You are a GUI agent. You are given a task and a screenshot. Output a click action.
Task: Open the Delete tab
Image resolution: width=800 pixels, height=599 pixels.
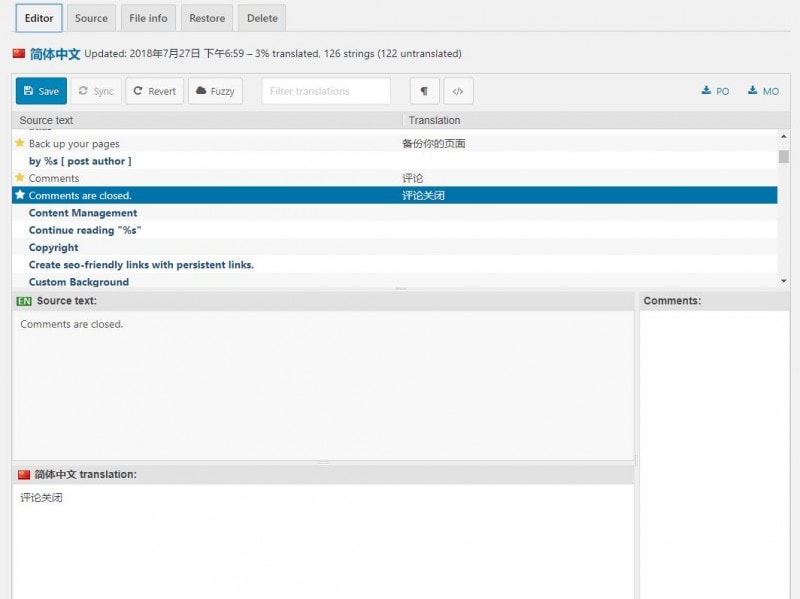coord(262,18)
